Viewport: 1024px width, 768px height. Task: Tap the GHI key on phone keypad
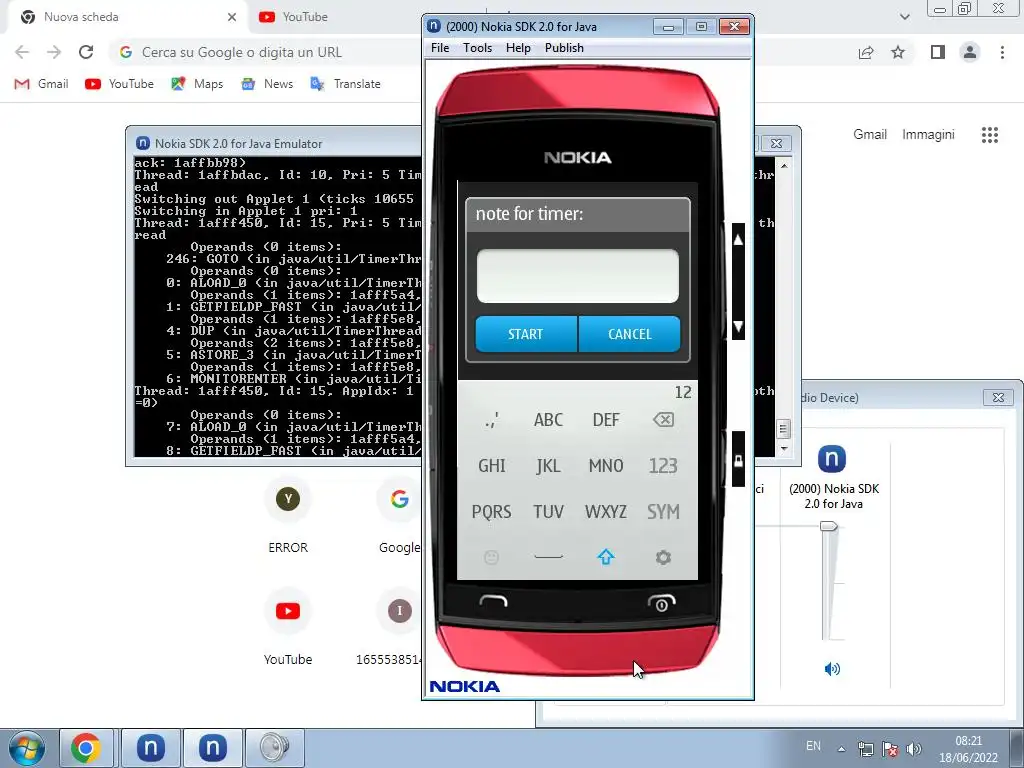[491, 466]
